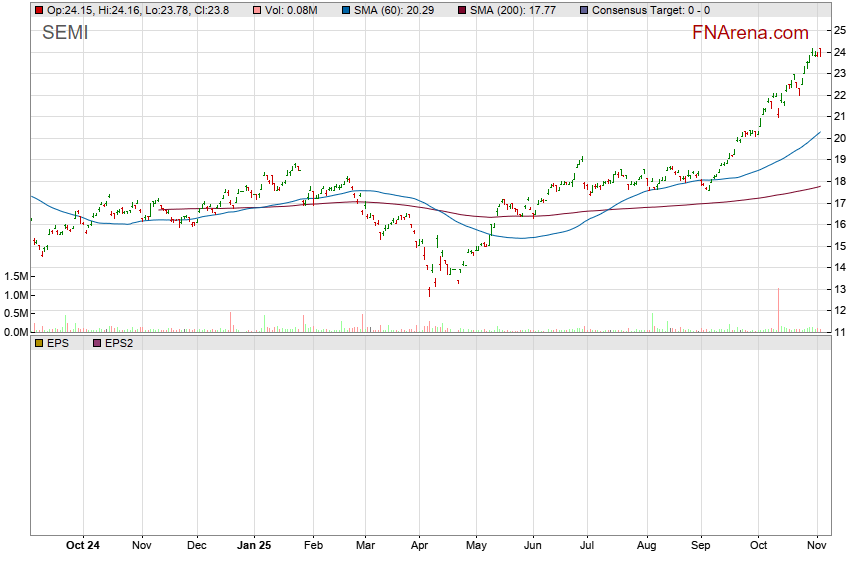
Task: Click the Jul label on the time axis
Action: [588, 546]
